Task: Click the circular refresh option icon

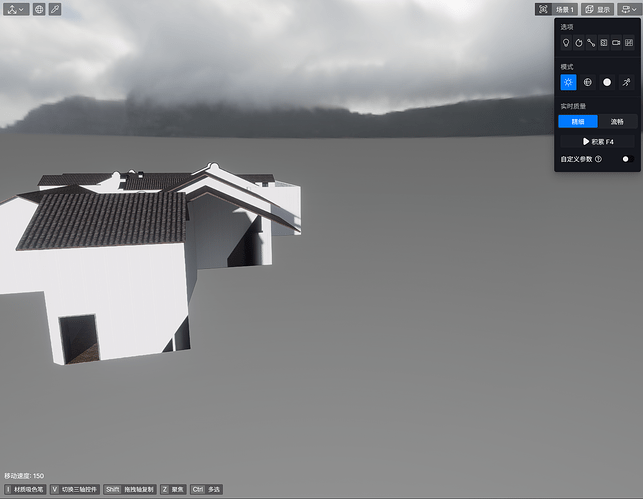Action: (579, 43)
